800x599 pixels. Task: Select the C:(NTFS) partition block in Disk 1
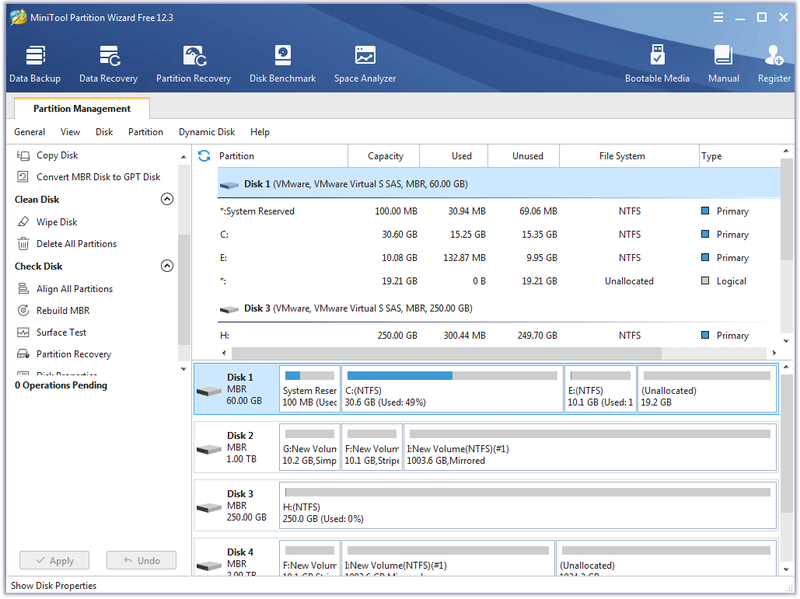(x=452, y=389)
